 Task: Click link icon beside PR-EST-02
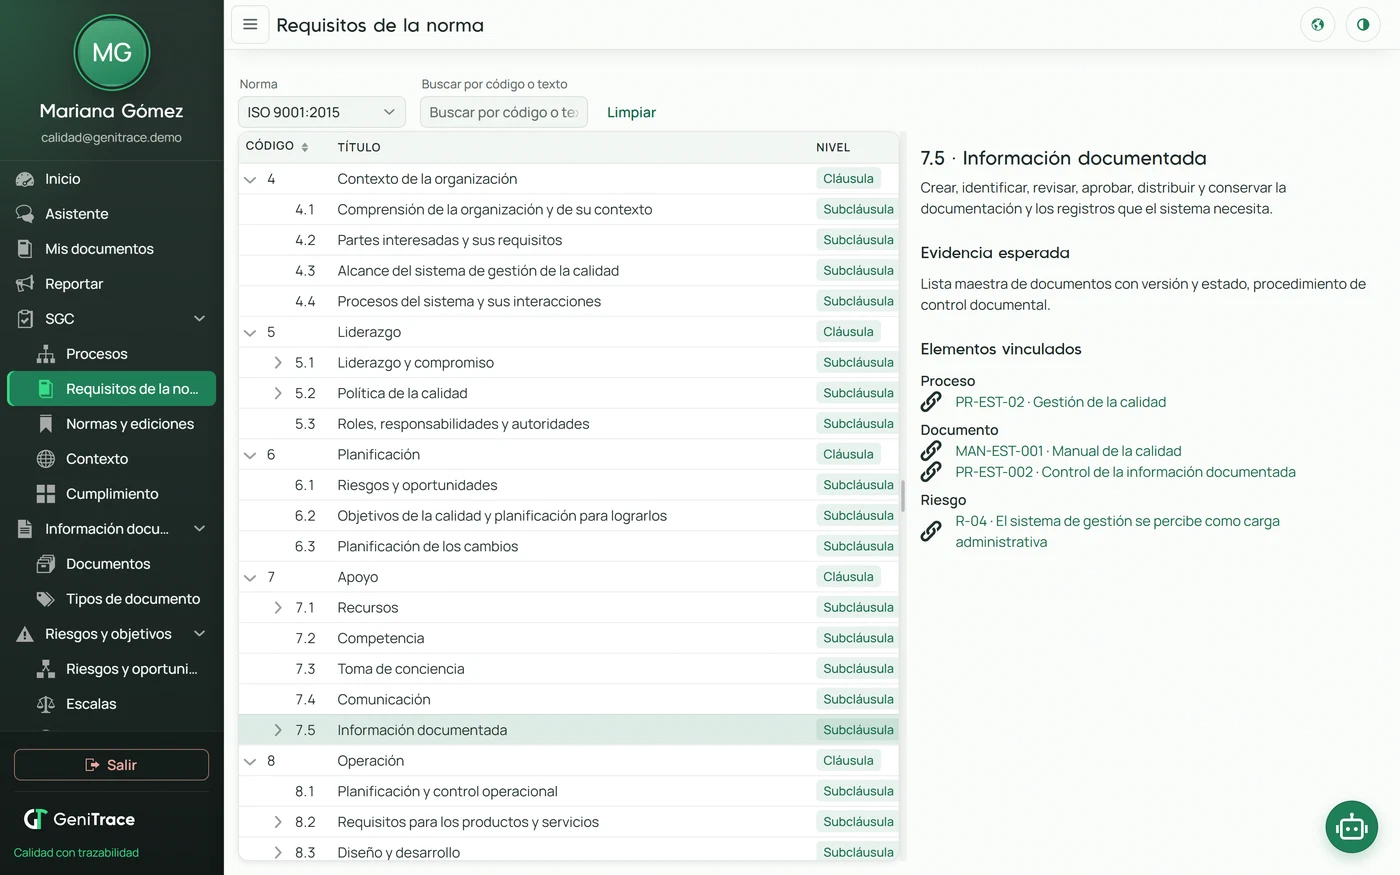click(x=931, y=402)
